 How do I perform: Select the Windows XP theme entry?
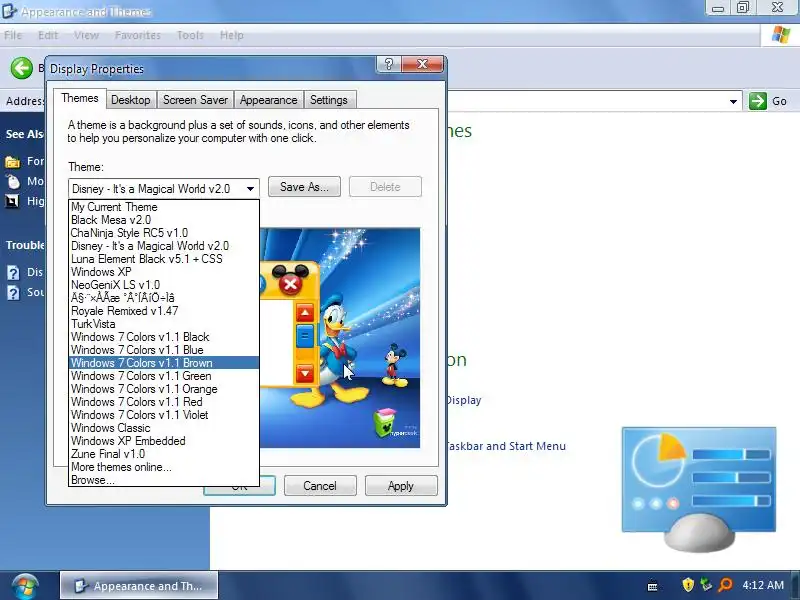[164, 272]
